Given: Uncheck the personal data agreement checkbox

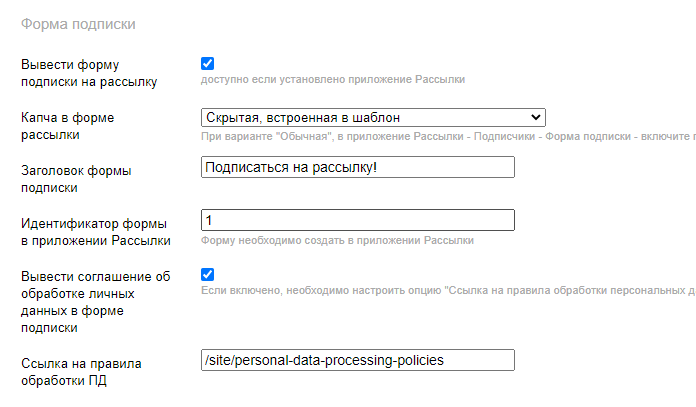Looking at the screenshot, I should pos(208,274).
